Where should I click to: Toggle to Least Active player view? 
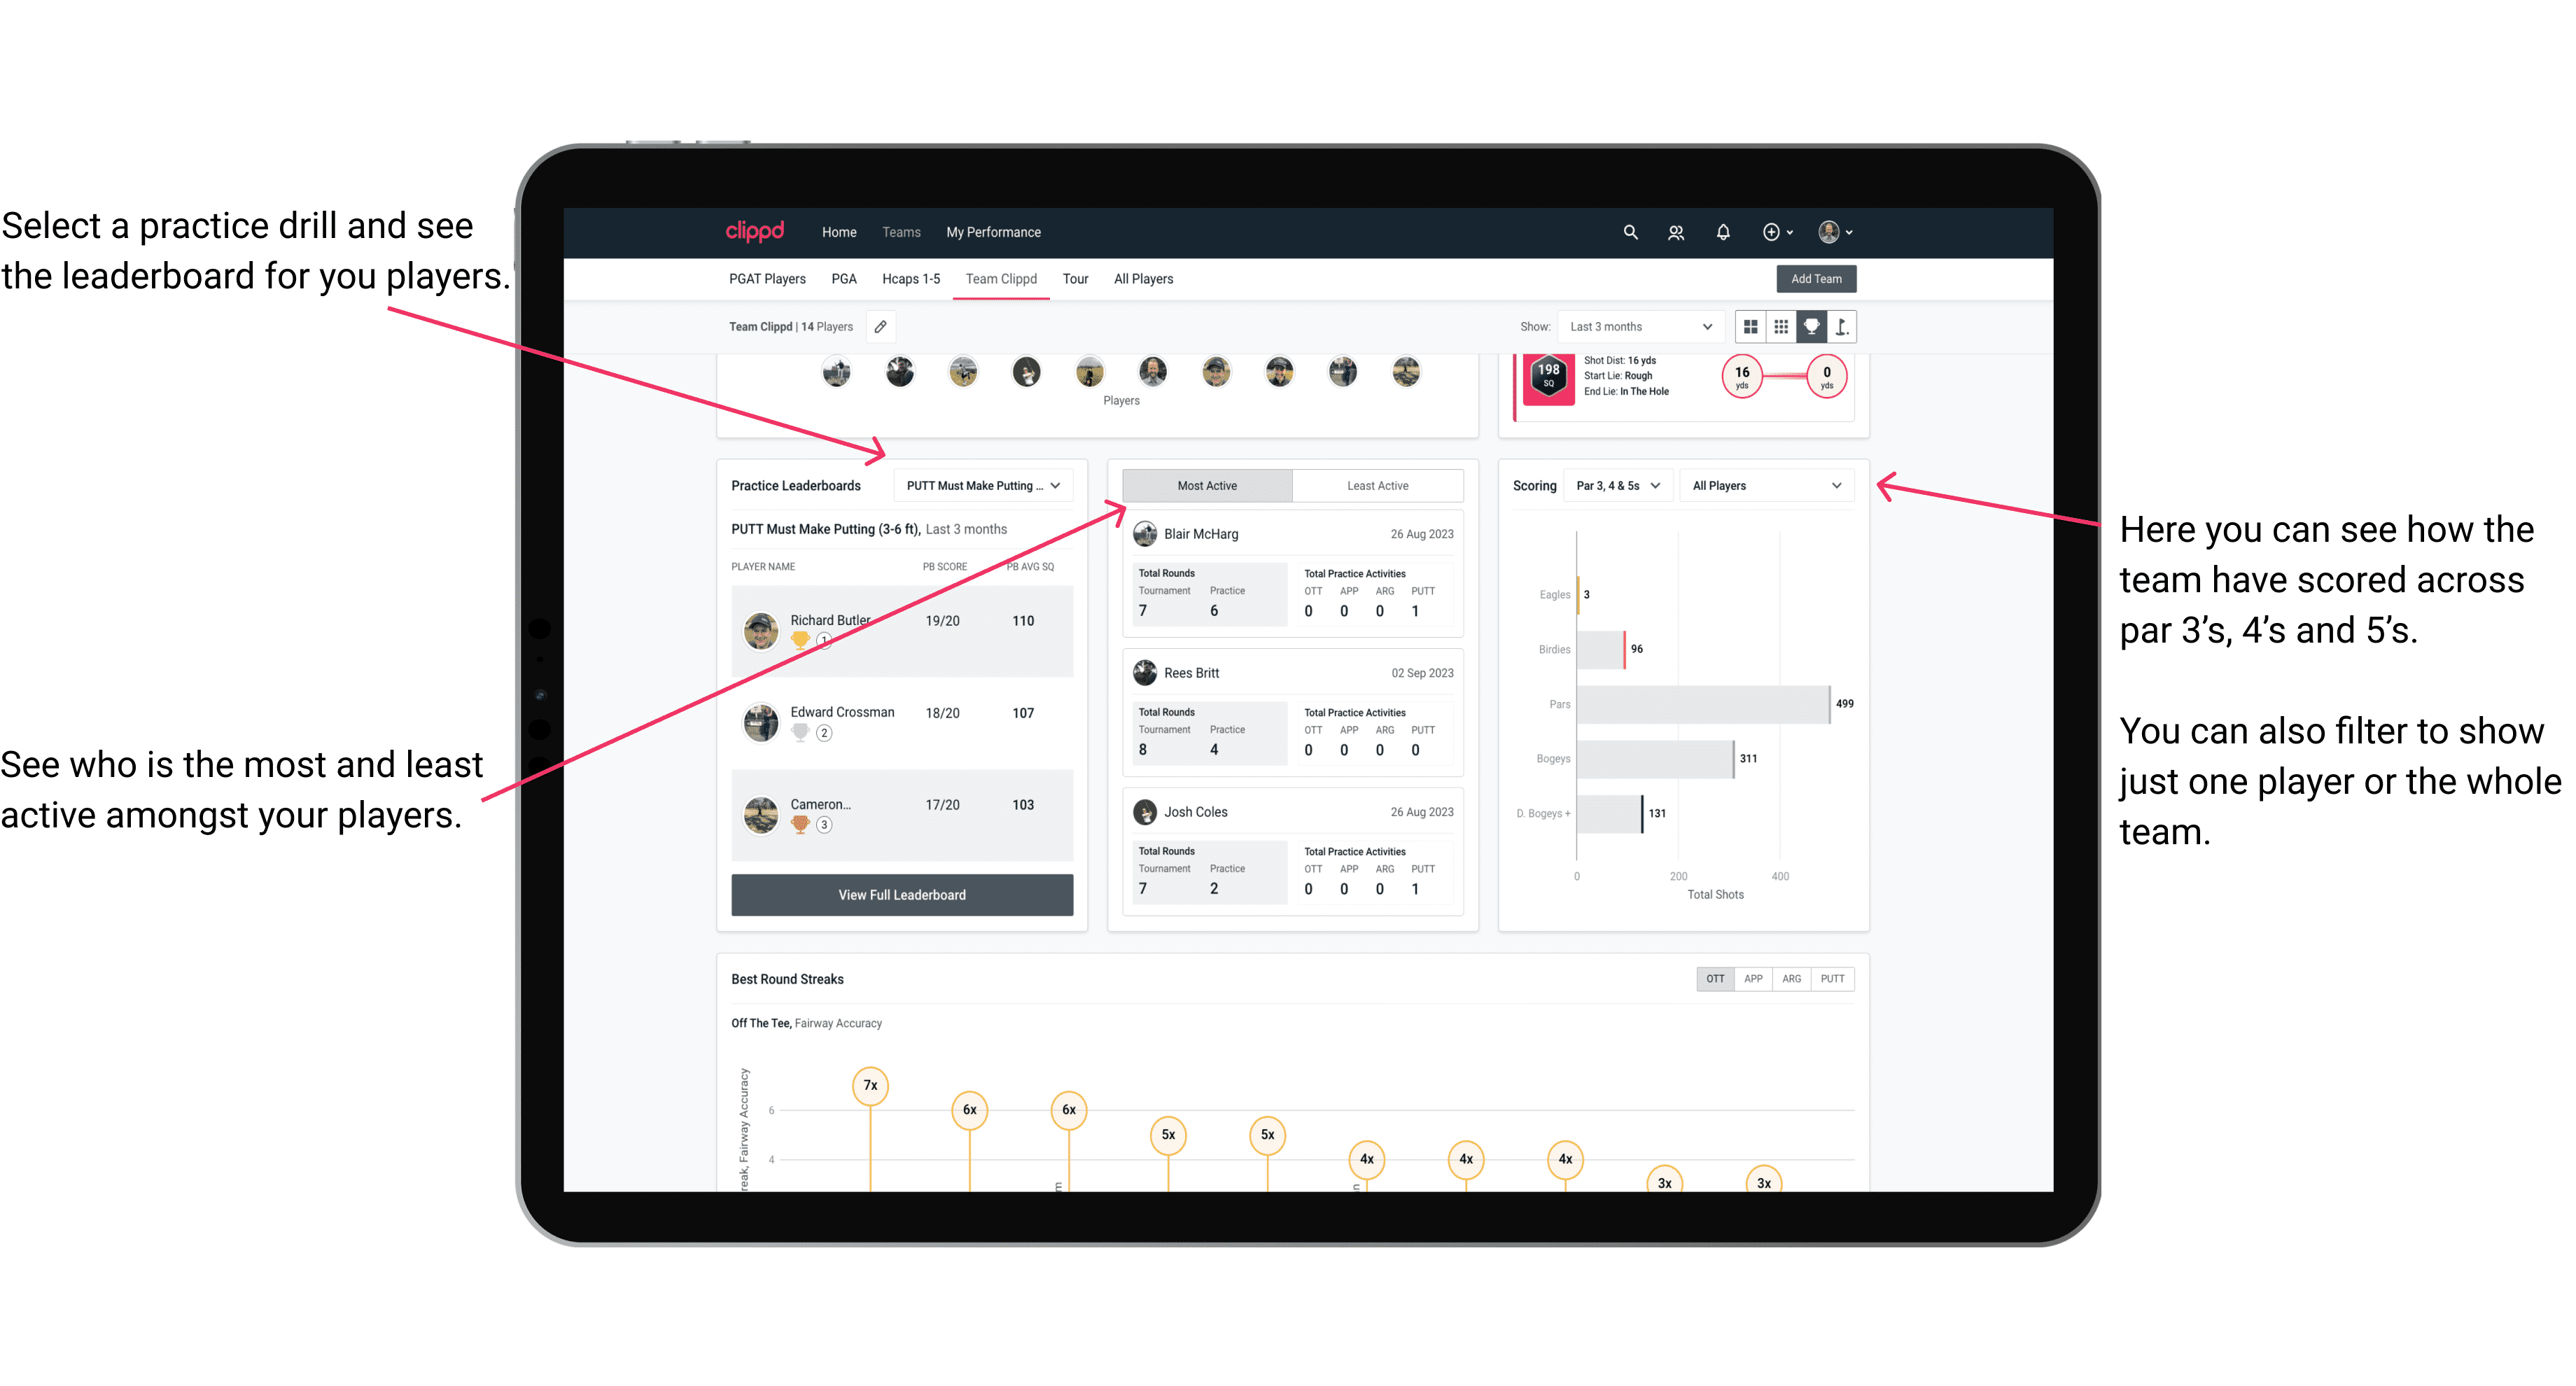click(1375, 486)
